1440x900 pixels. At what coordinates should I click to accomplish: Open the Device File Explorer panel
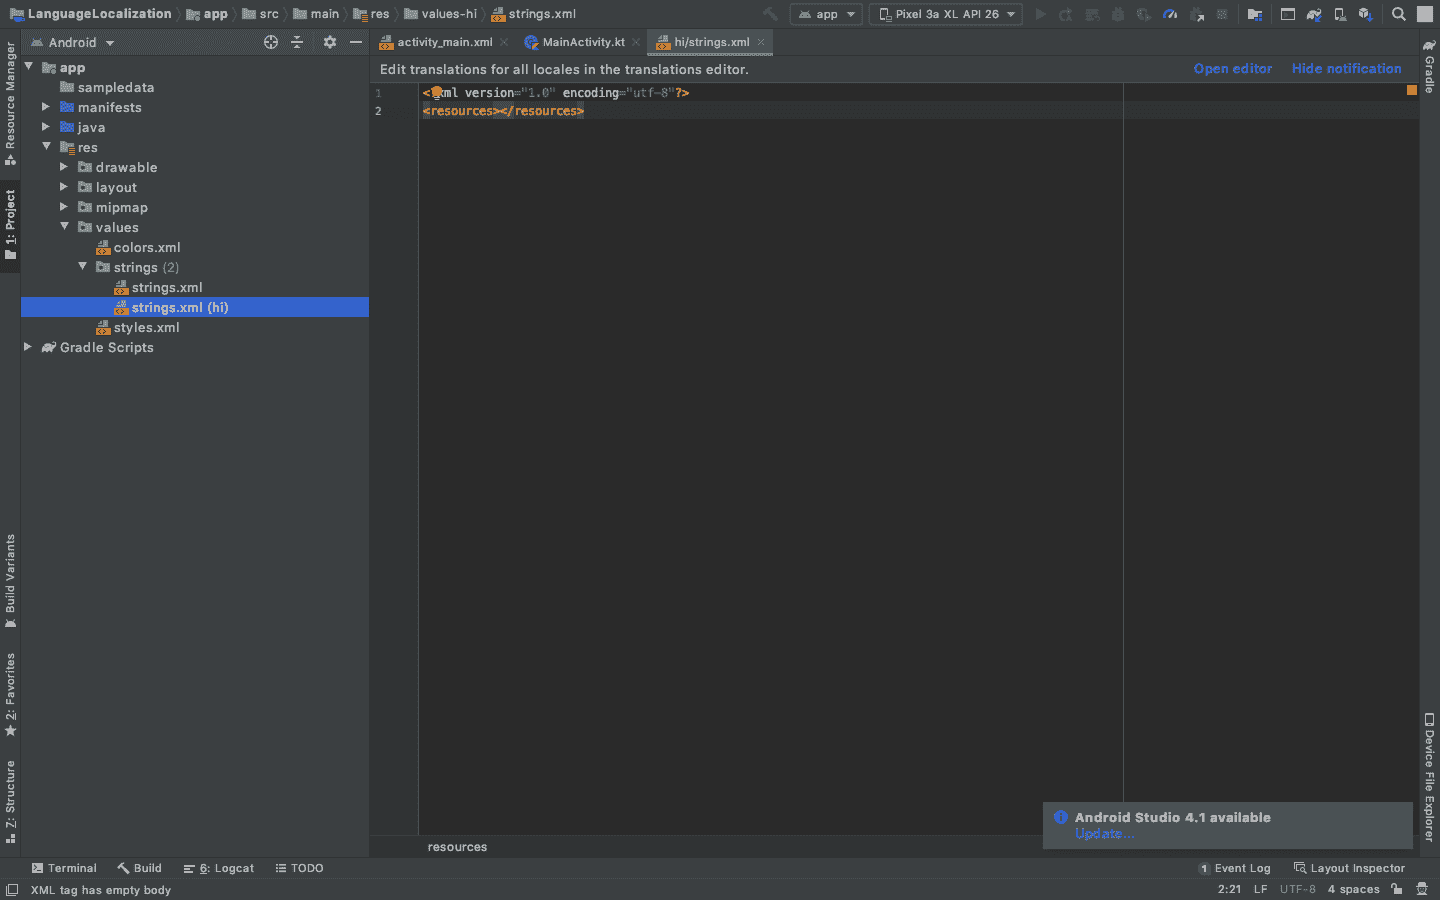click(x=1430, y=790)
